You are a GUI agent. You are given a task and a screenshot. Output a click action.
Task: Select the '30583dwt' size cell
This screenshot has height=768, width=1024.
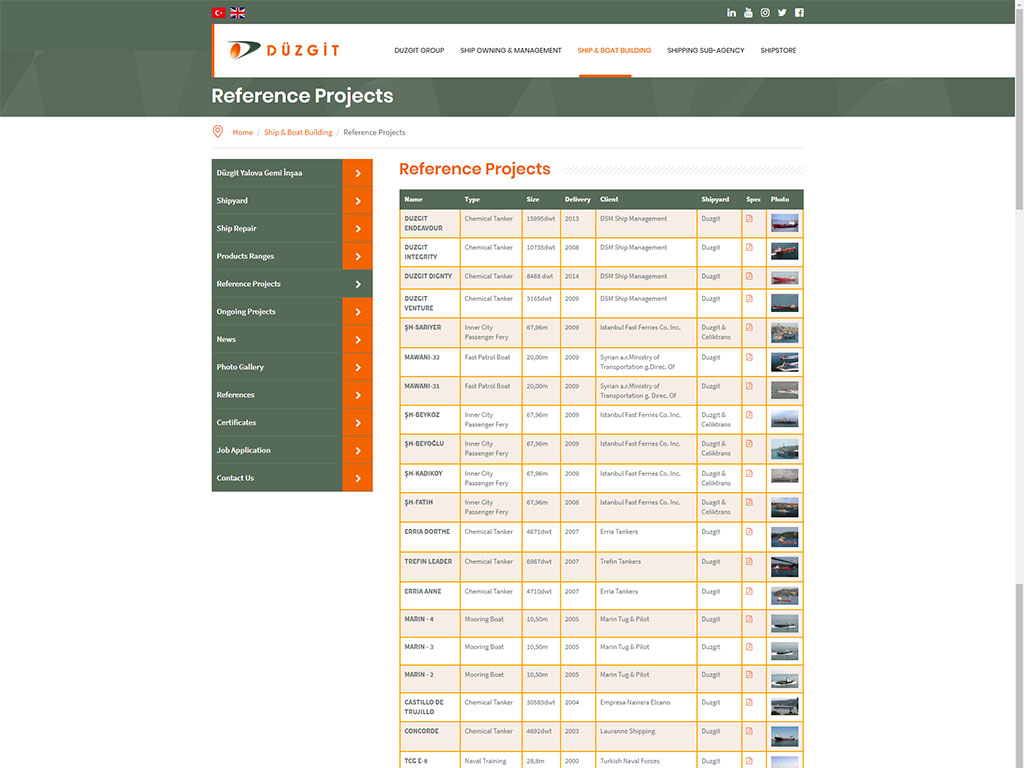[541, 707]
